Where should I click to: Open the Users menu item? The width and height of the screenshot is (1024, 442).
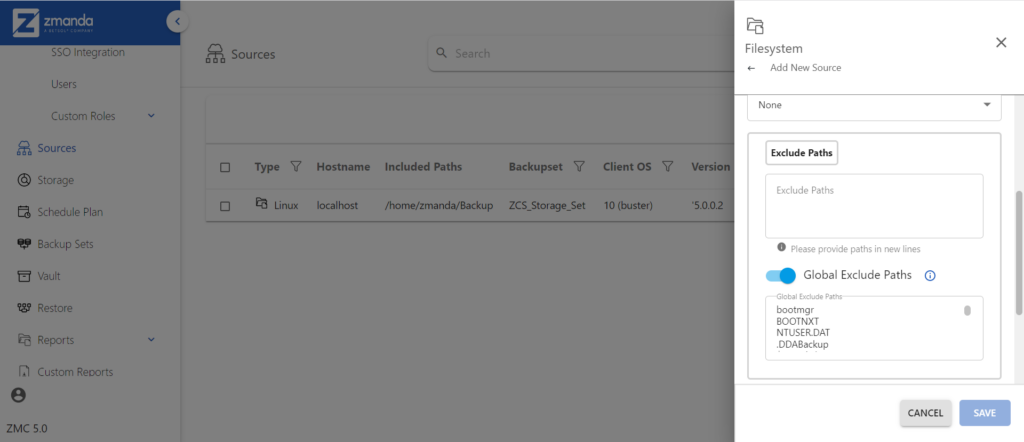pyautogui.click(x=63, y=84)
